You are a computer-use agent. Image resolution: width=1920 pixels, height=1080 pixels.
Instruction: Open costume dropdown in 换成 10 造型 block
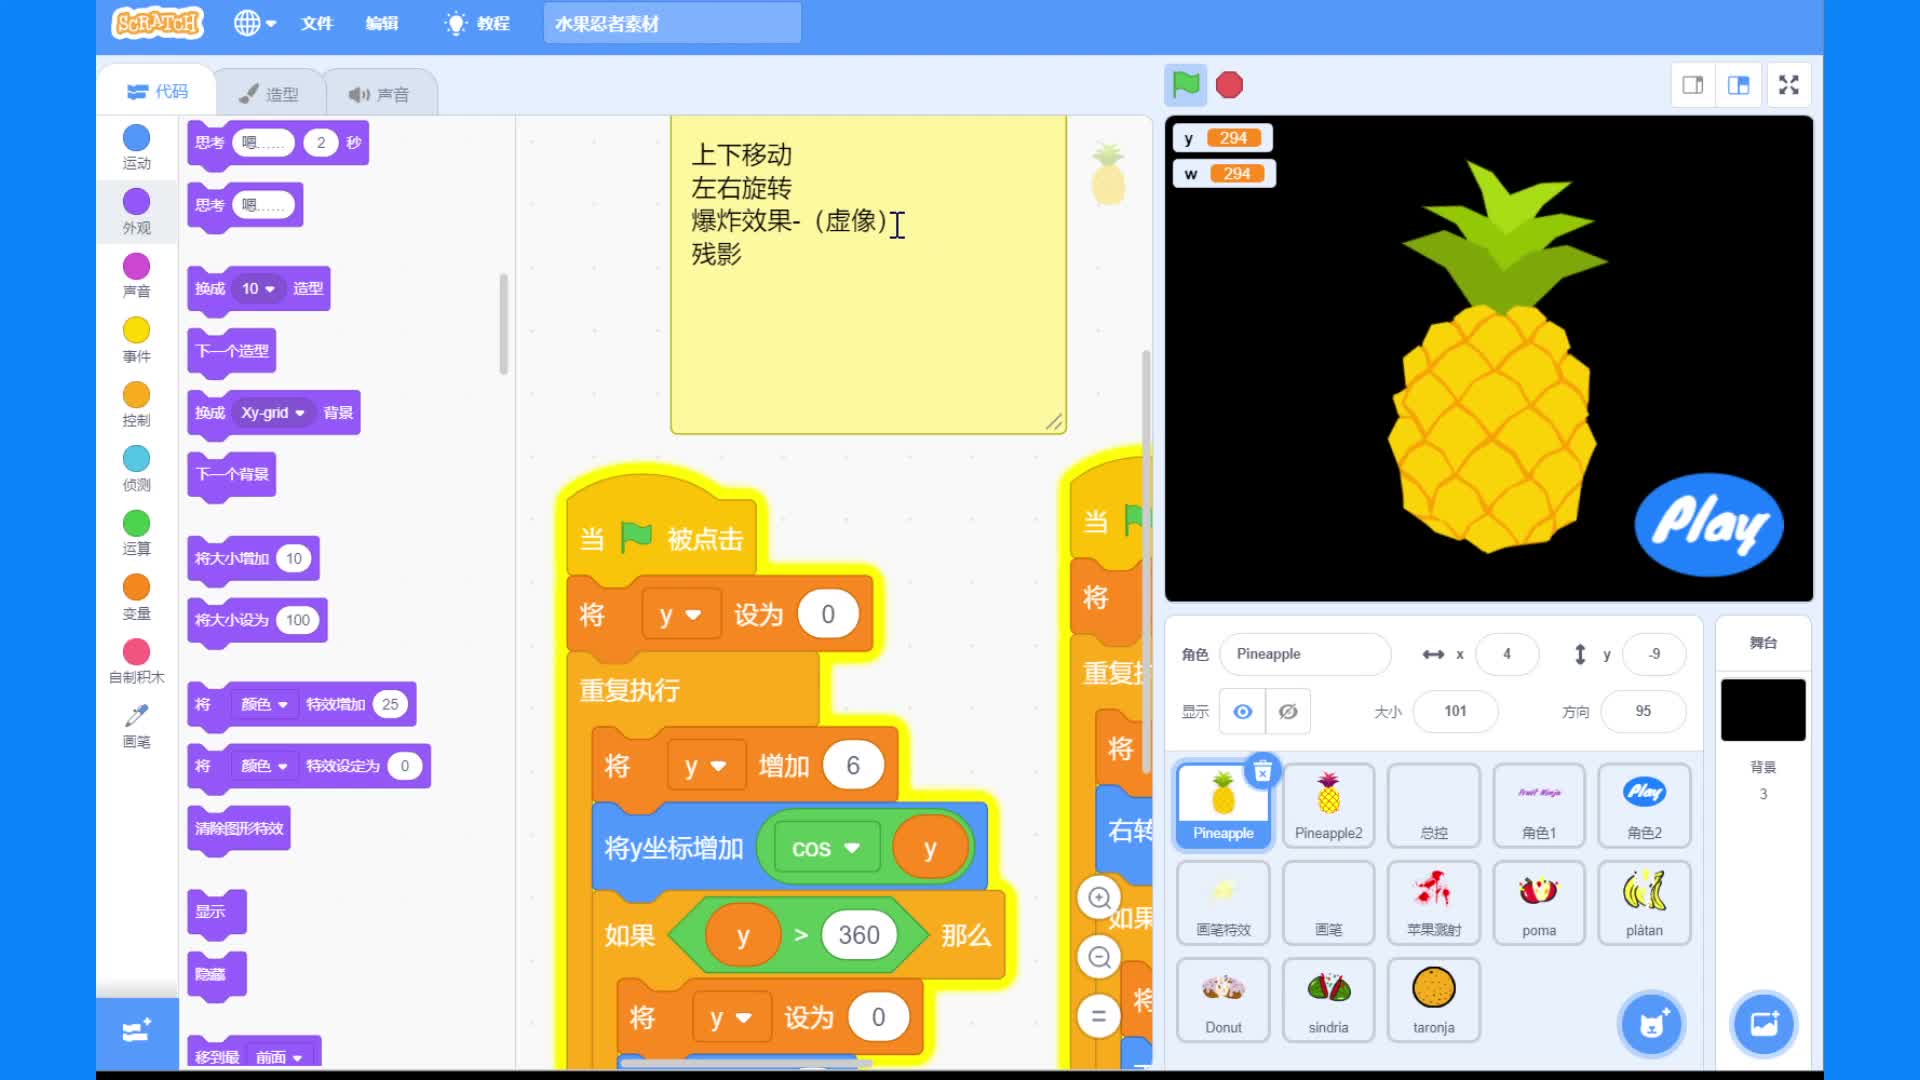(257, 288)
